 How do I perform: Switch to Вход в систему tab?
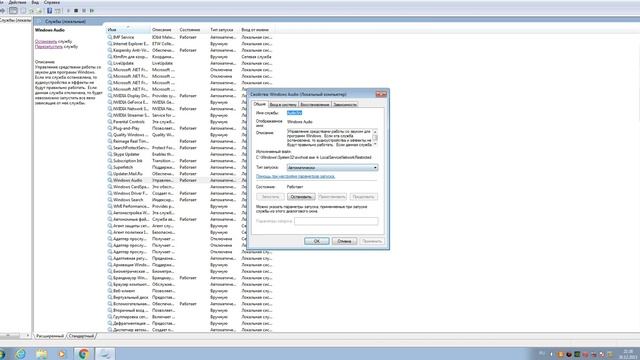(283, 104)
